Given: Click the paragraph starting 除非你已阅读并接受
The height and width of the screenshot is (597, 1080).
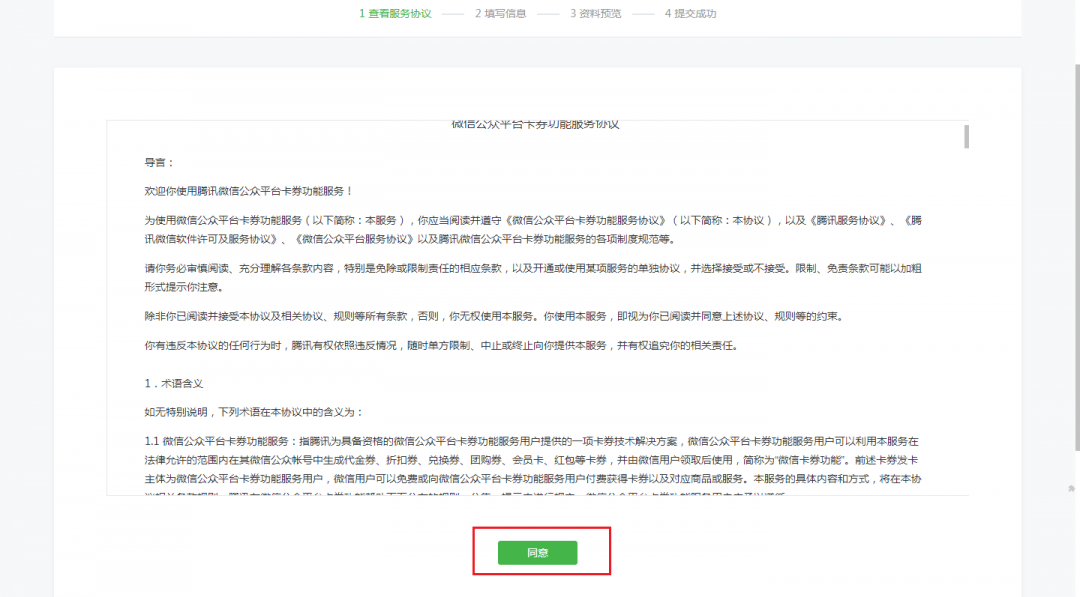Looking at the screenshot, I should pyautogui.click(x=493, y=317).
